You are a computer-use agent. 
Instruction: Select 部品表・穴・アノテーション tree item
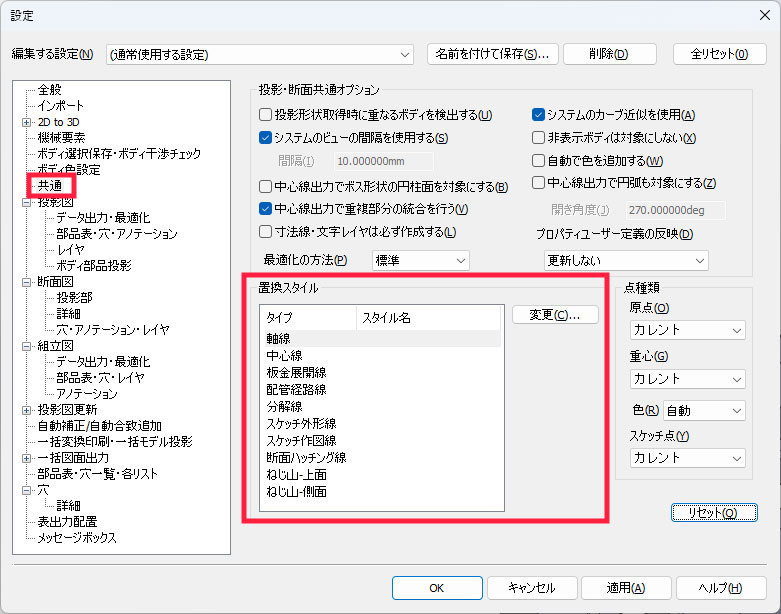pos(117,234)
